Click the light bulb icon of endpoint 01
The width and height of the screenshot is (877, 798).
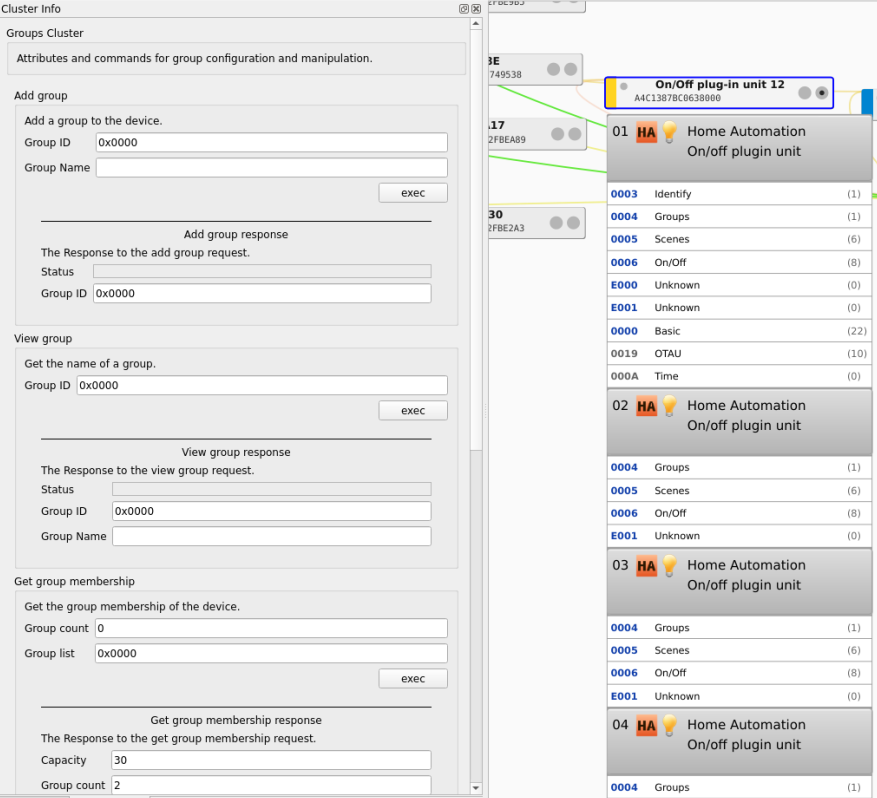(669, 133)
